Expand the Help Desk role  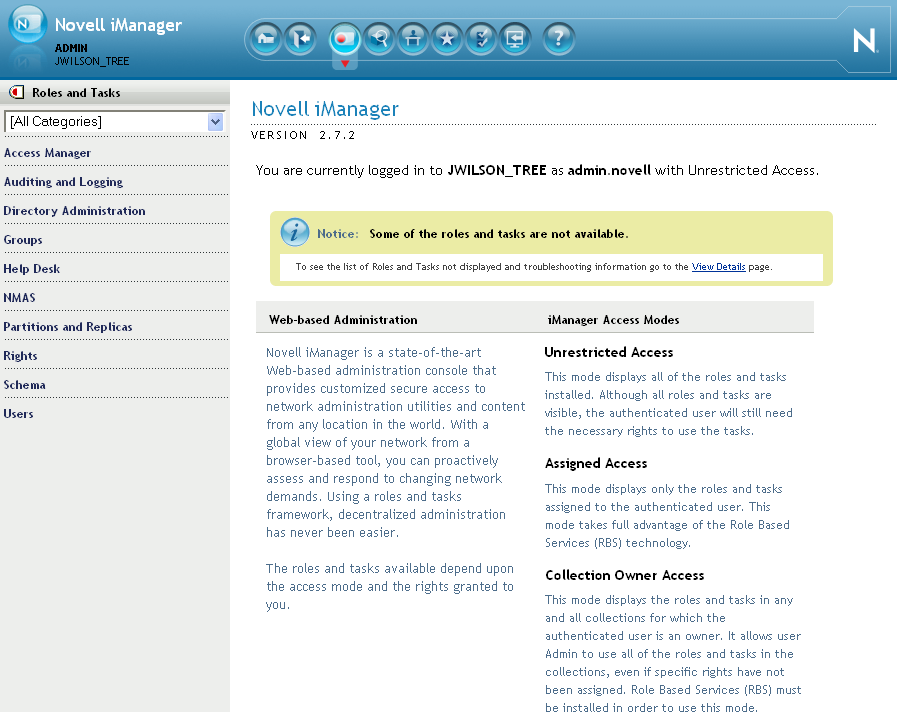31,269
